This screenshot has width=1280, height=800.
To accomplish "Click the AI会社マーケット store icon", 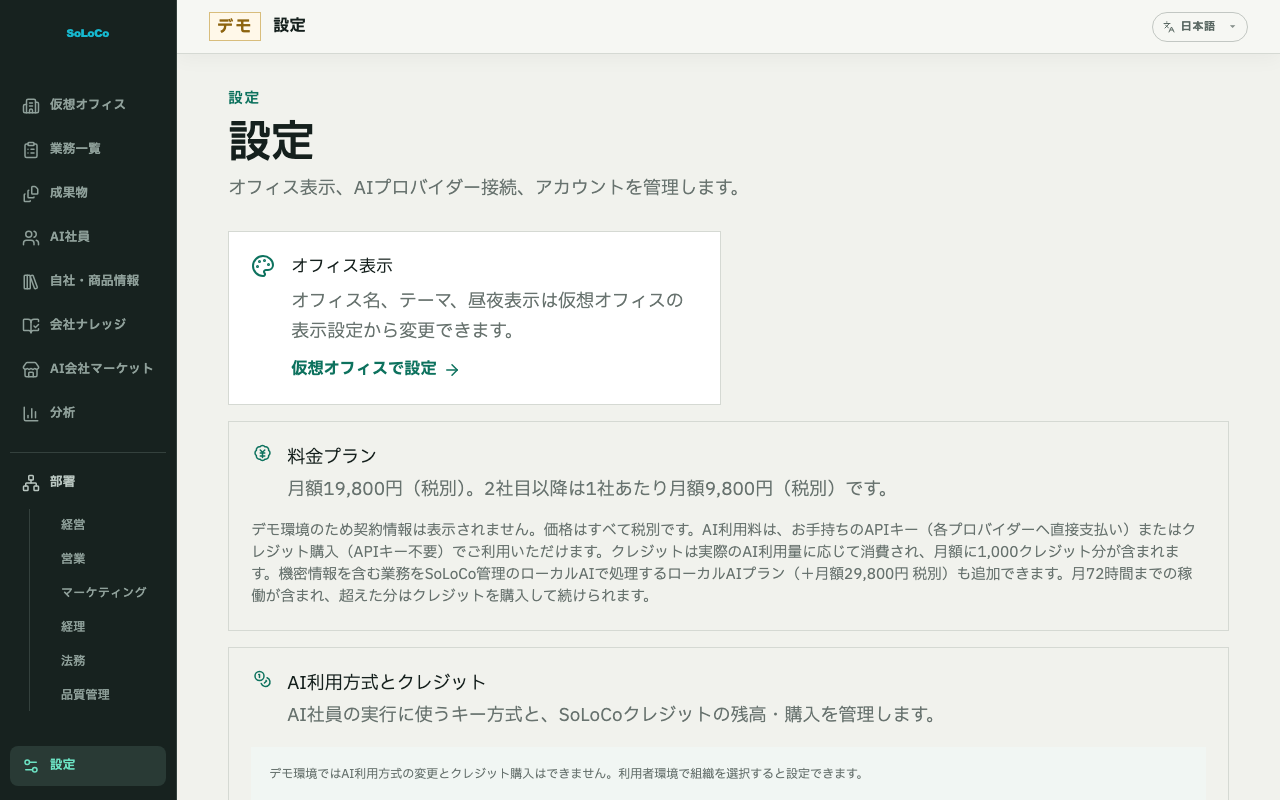I will (31, 369).
